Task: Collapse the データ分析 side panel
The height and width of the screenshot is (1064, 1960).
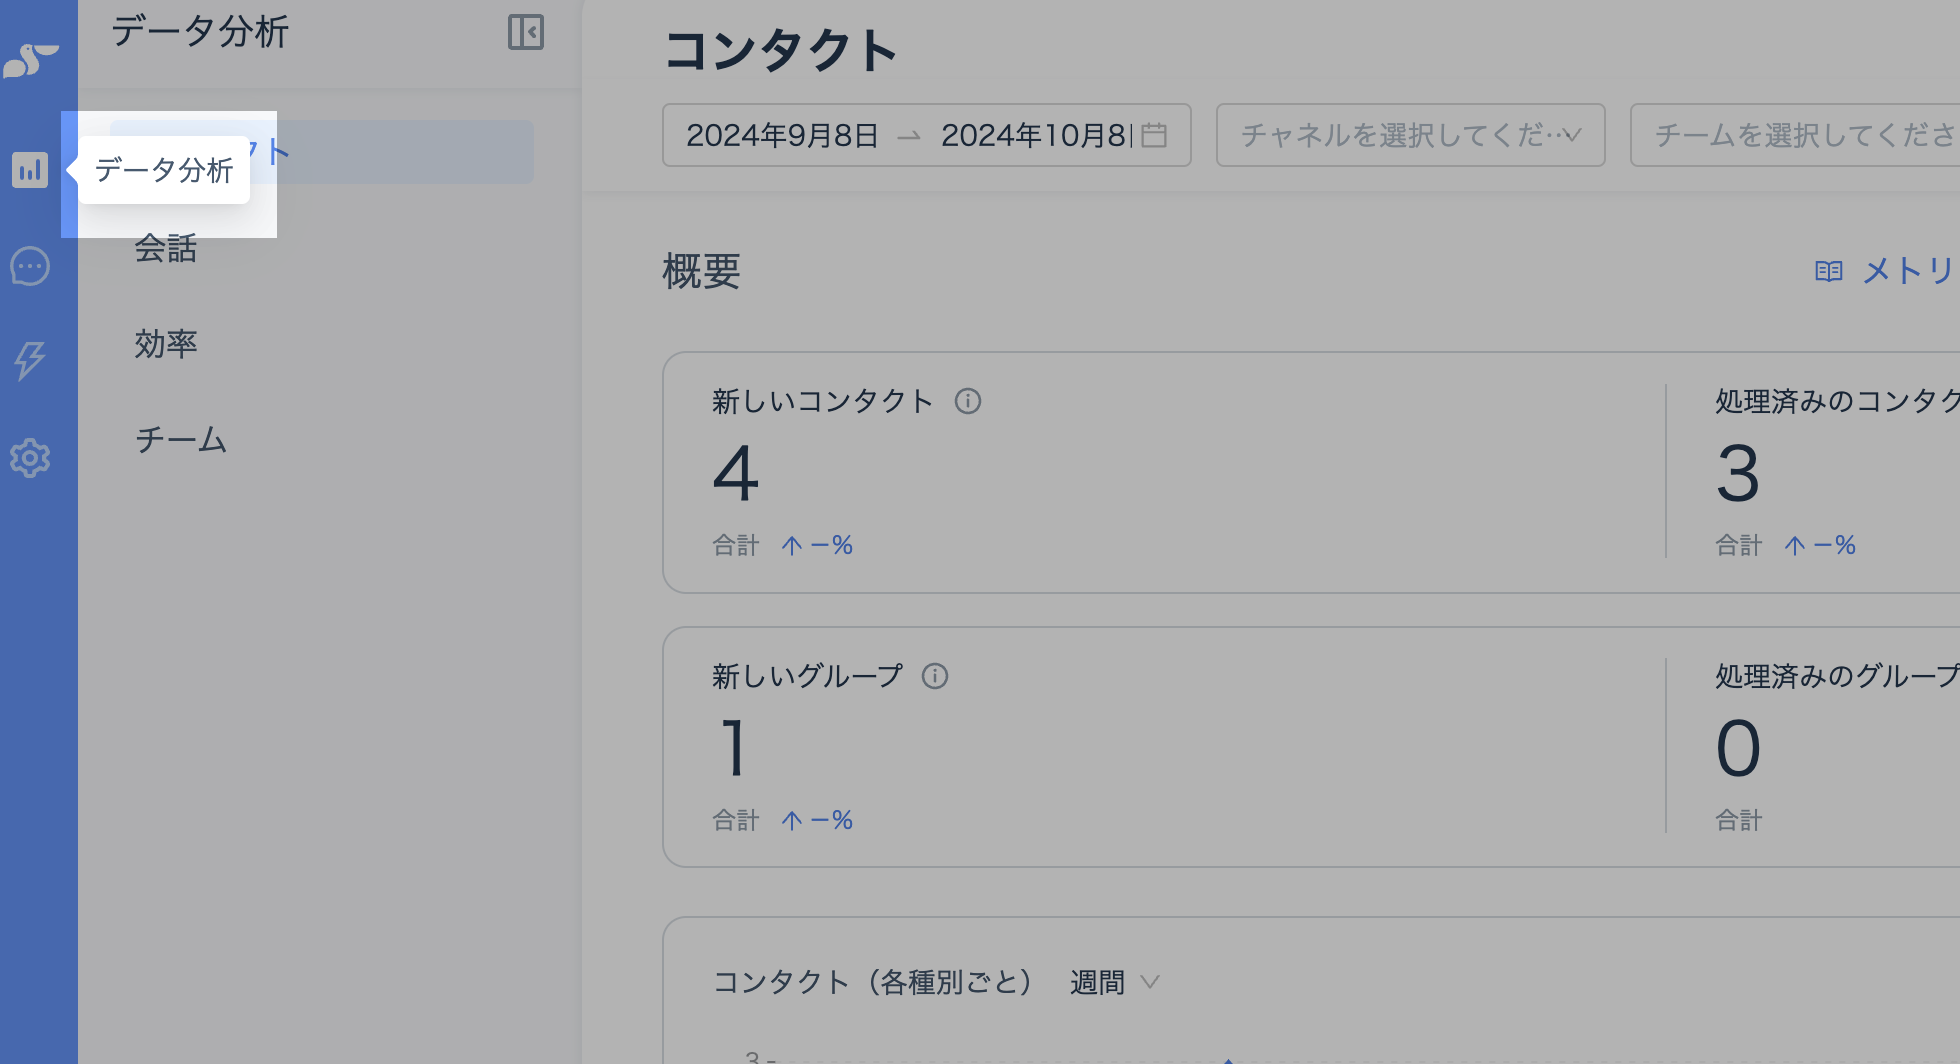Action: 525,32
